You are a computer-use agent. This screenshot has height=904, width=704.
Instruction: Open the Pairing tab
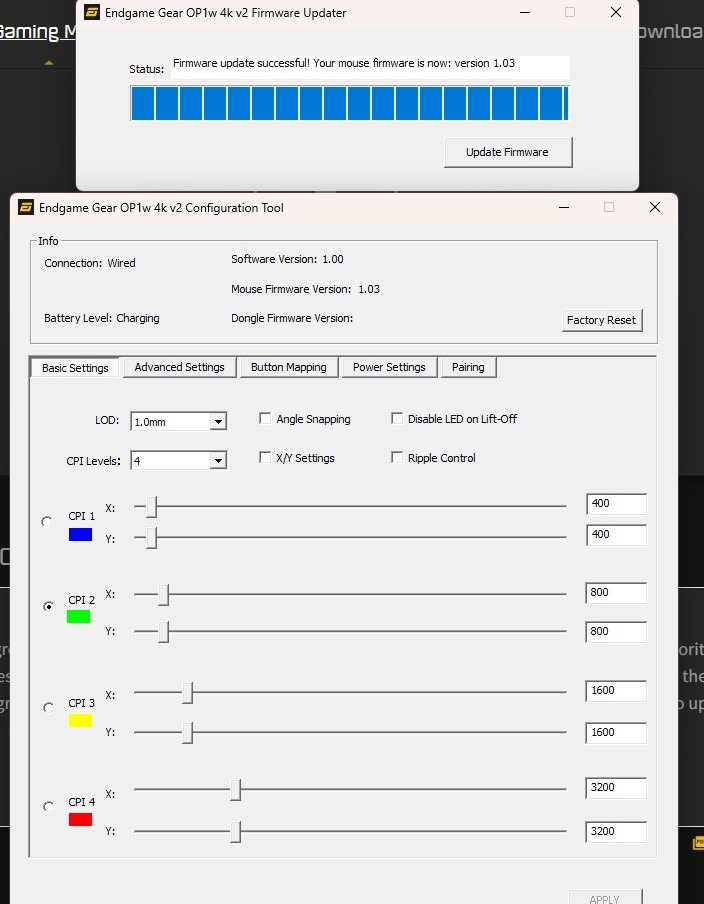tap(468, 367)
